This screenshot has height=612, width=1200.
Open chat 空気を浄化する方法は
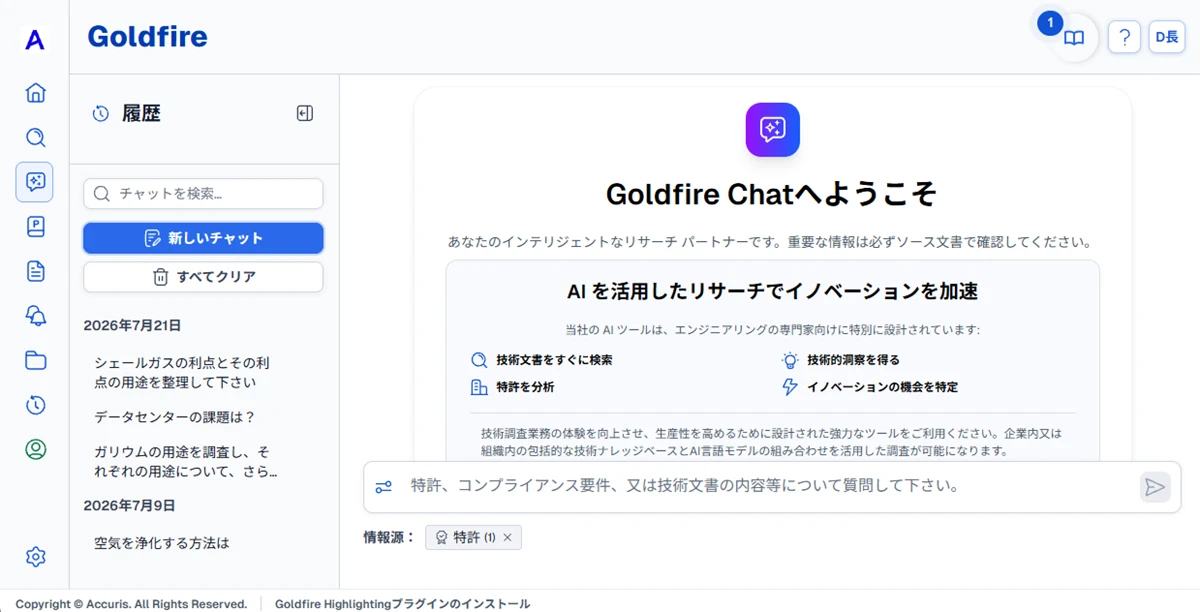click(162, 543)
